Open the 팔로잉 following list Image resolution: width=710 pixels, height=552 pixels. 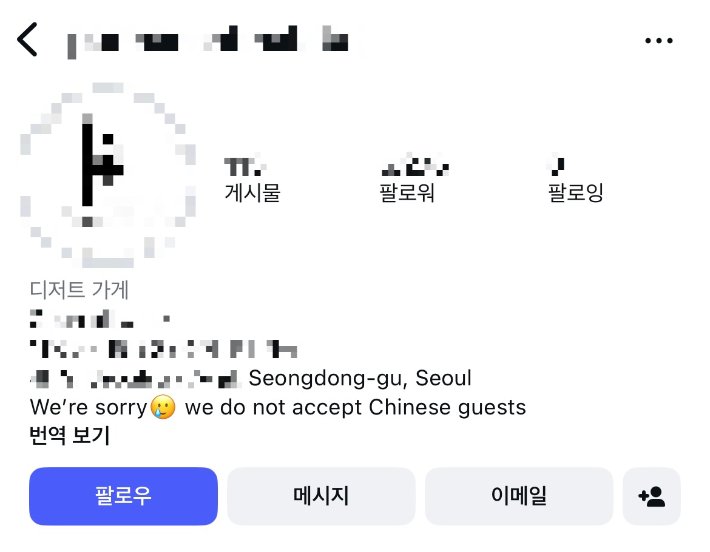pyautogui.click(x=576, y=193)
